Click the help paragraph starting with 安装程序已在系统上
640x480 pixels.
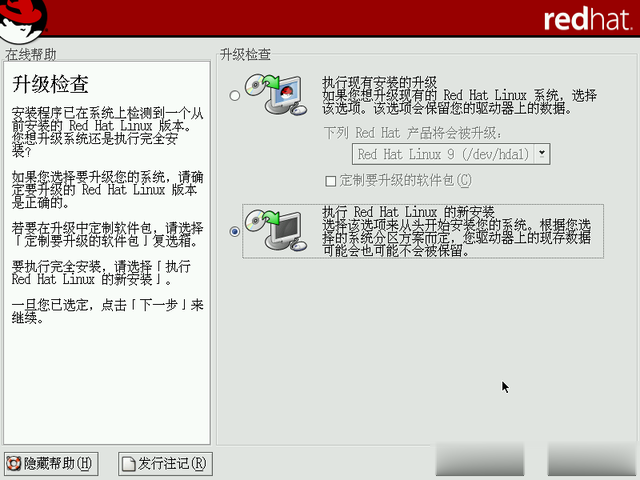[107, 132]
